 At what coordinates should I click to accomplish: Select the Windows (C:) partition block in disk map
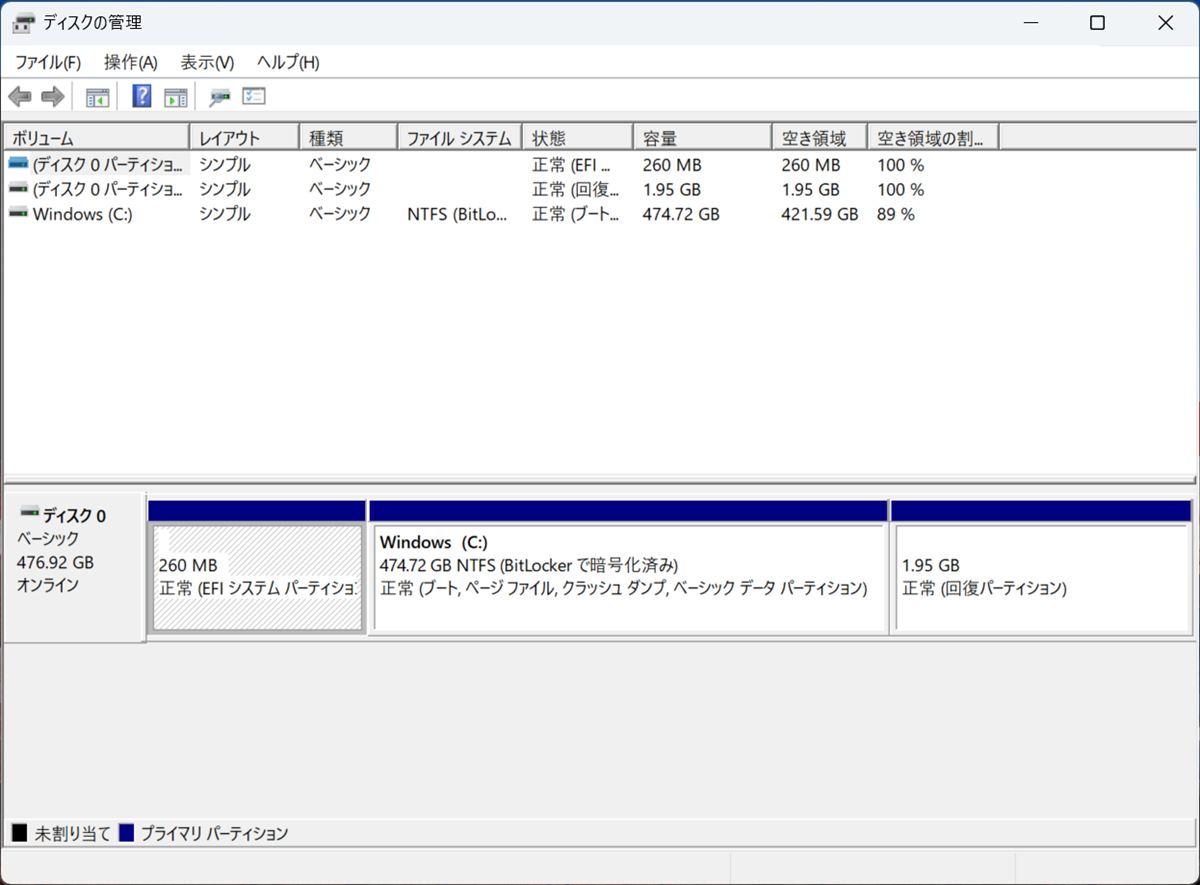pos(627,578)
